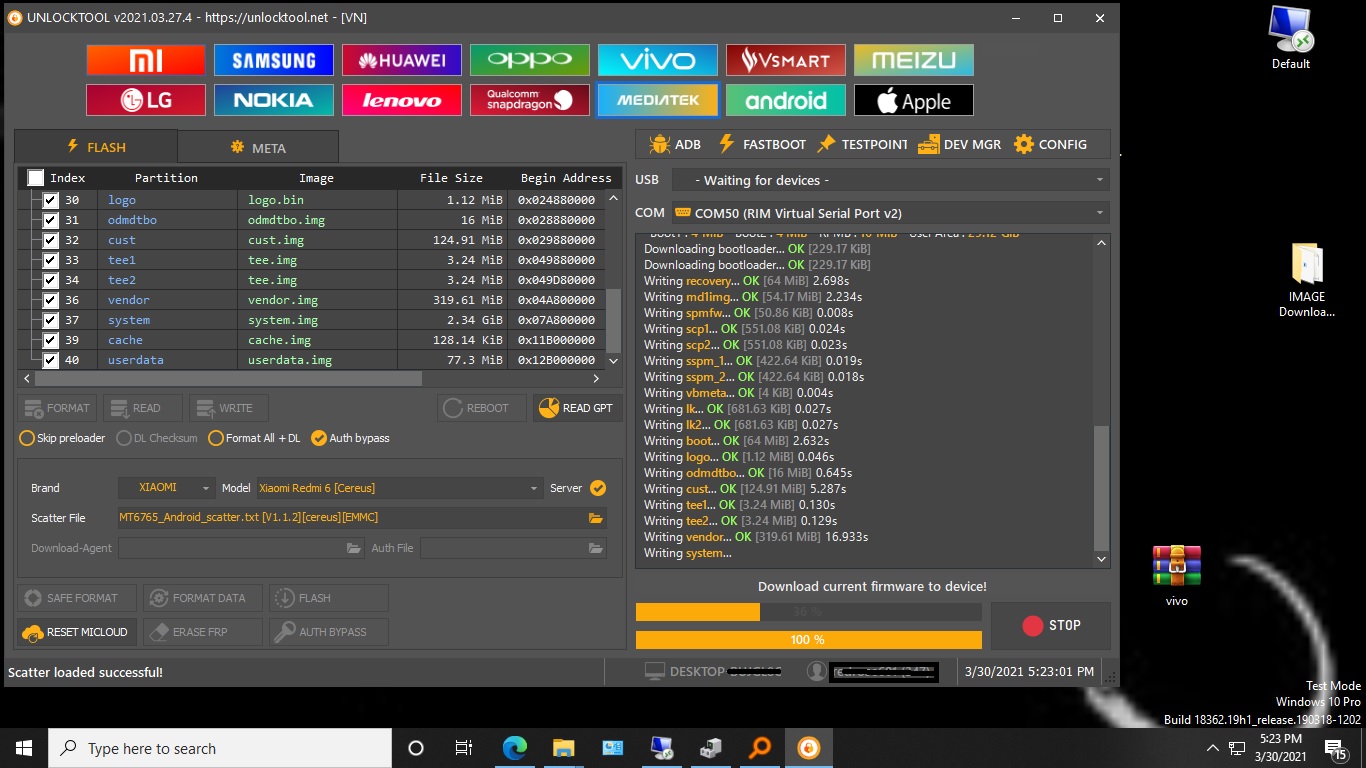Image resolution: width=1366 pixels, height=768 pixels.
Task: Uncheck the odmdtbo partition checkbox
Action: click(50, 220)
